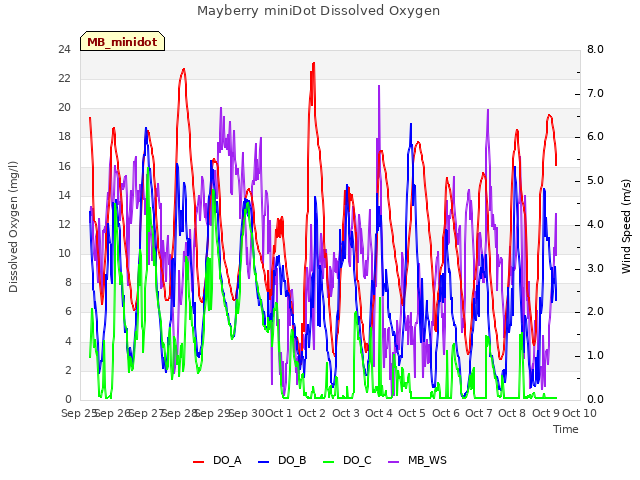Click the chart title Mayberry miniDot Dissolved Oxygen

pos(318,11)
